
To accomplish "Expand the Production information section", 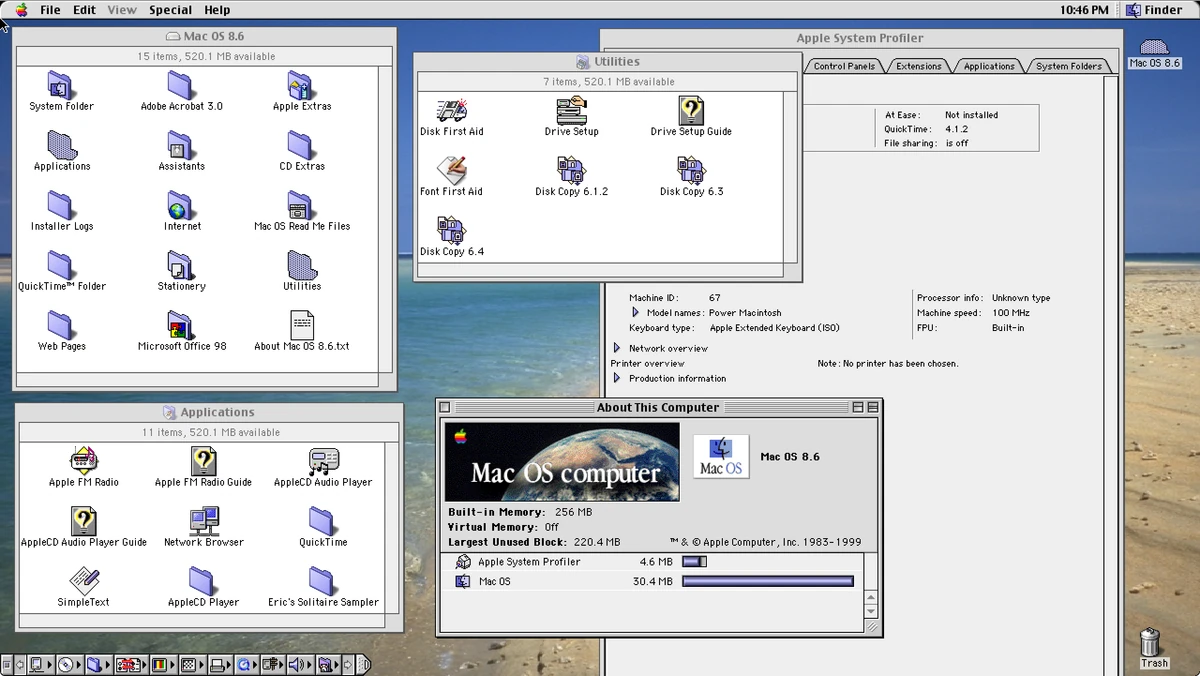I will tap(617, 378).
